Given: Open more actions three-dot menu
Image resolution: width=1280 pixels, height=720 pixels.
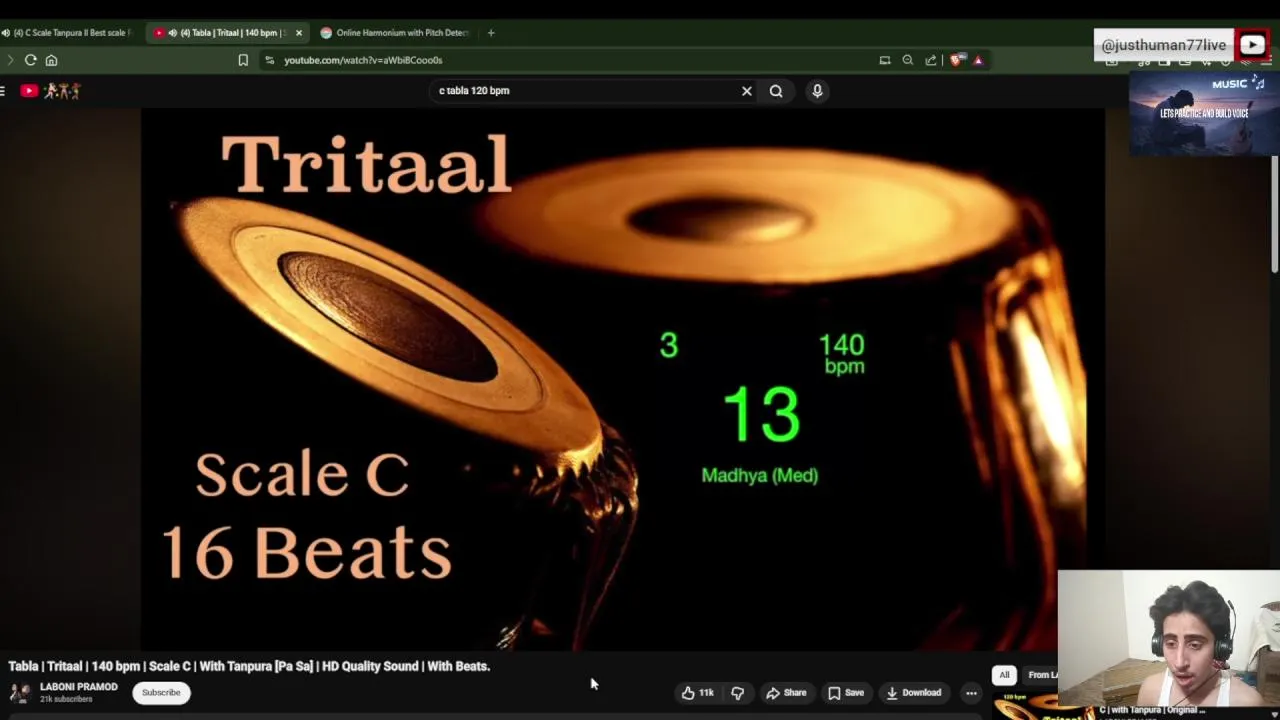Looking at the screenshot, I should click(971, 692).
